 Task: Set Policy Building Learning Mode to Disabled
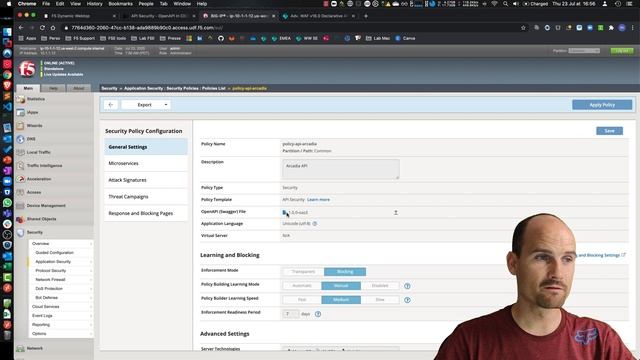[380, 286]
